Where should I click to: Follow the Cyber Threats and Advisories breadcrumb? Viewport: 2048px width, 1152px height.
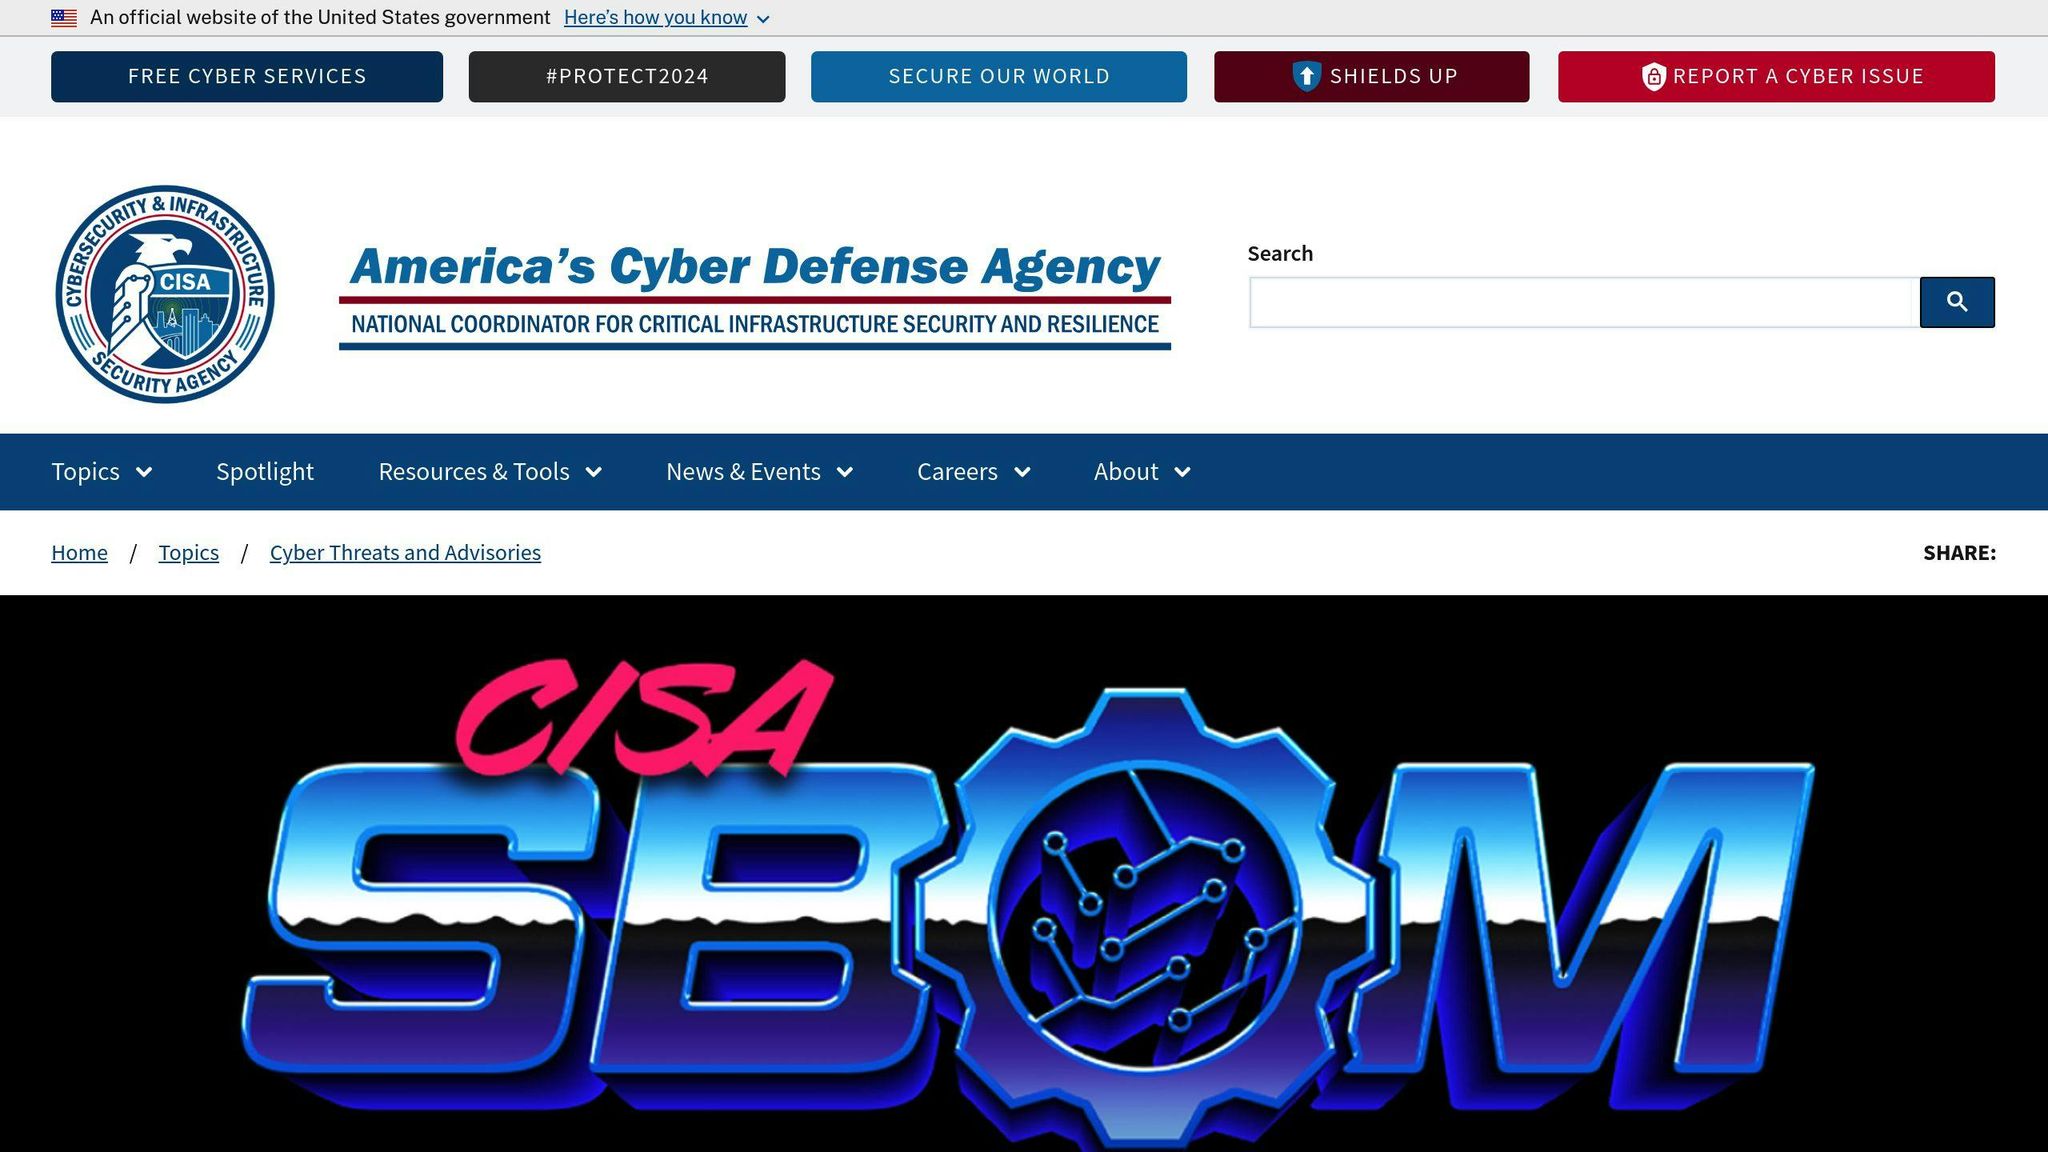click(x=405, y=553)
